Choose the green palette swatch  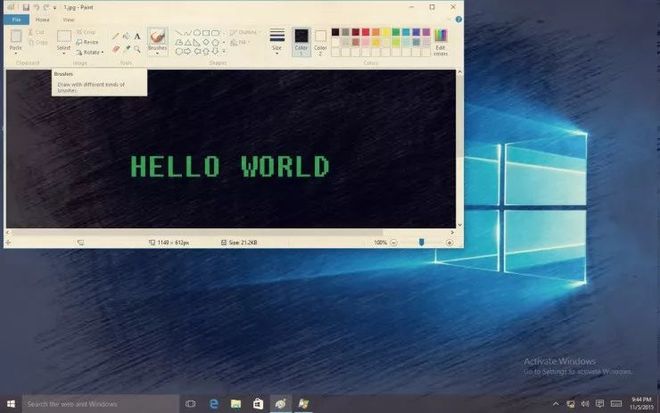coord(396,32)
